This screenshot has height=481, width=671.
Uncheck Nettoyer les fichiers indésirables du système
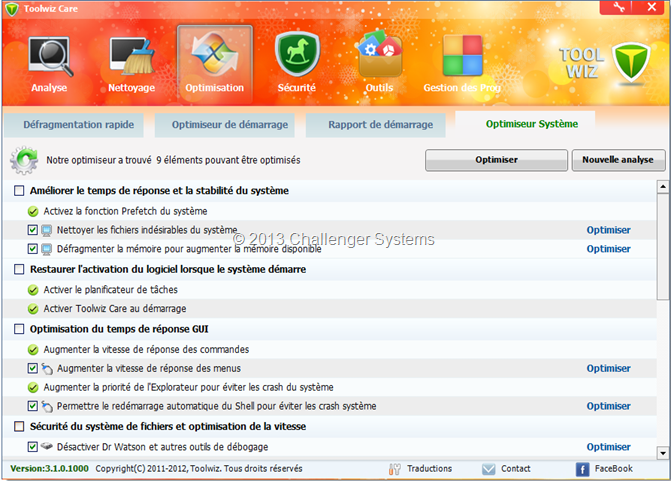click(x=33, y=230)
